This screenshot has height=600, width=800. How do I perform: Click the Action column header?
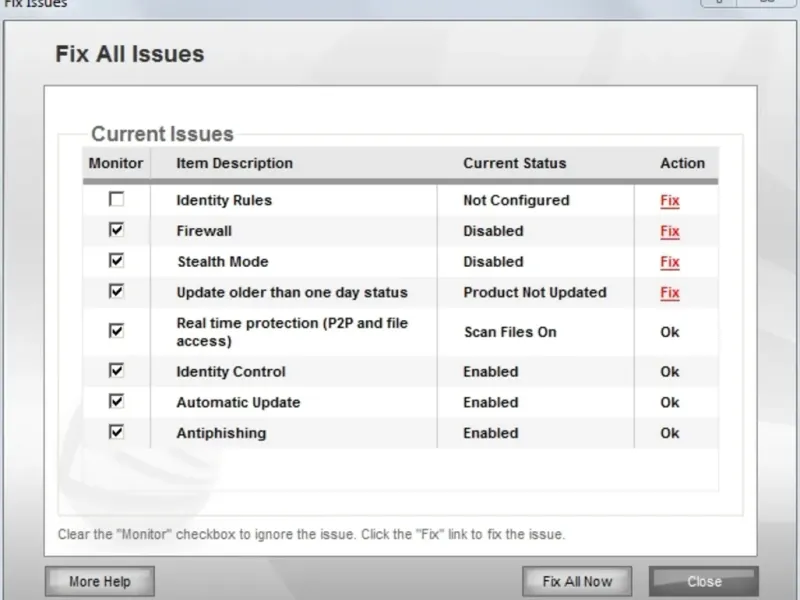point(682,163)
